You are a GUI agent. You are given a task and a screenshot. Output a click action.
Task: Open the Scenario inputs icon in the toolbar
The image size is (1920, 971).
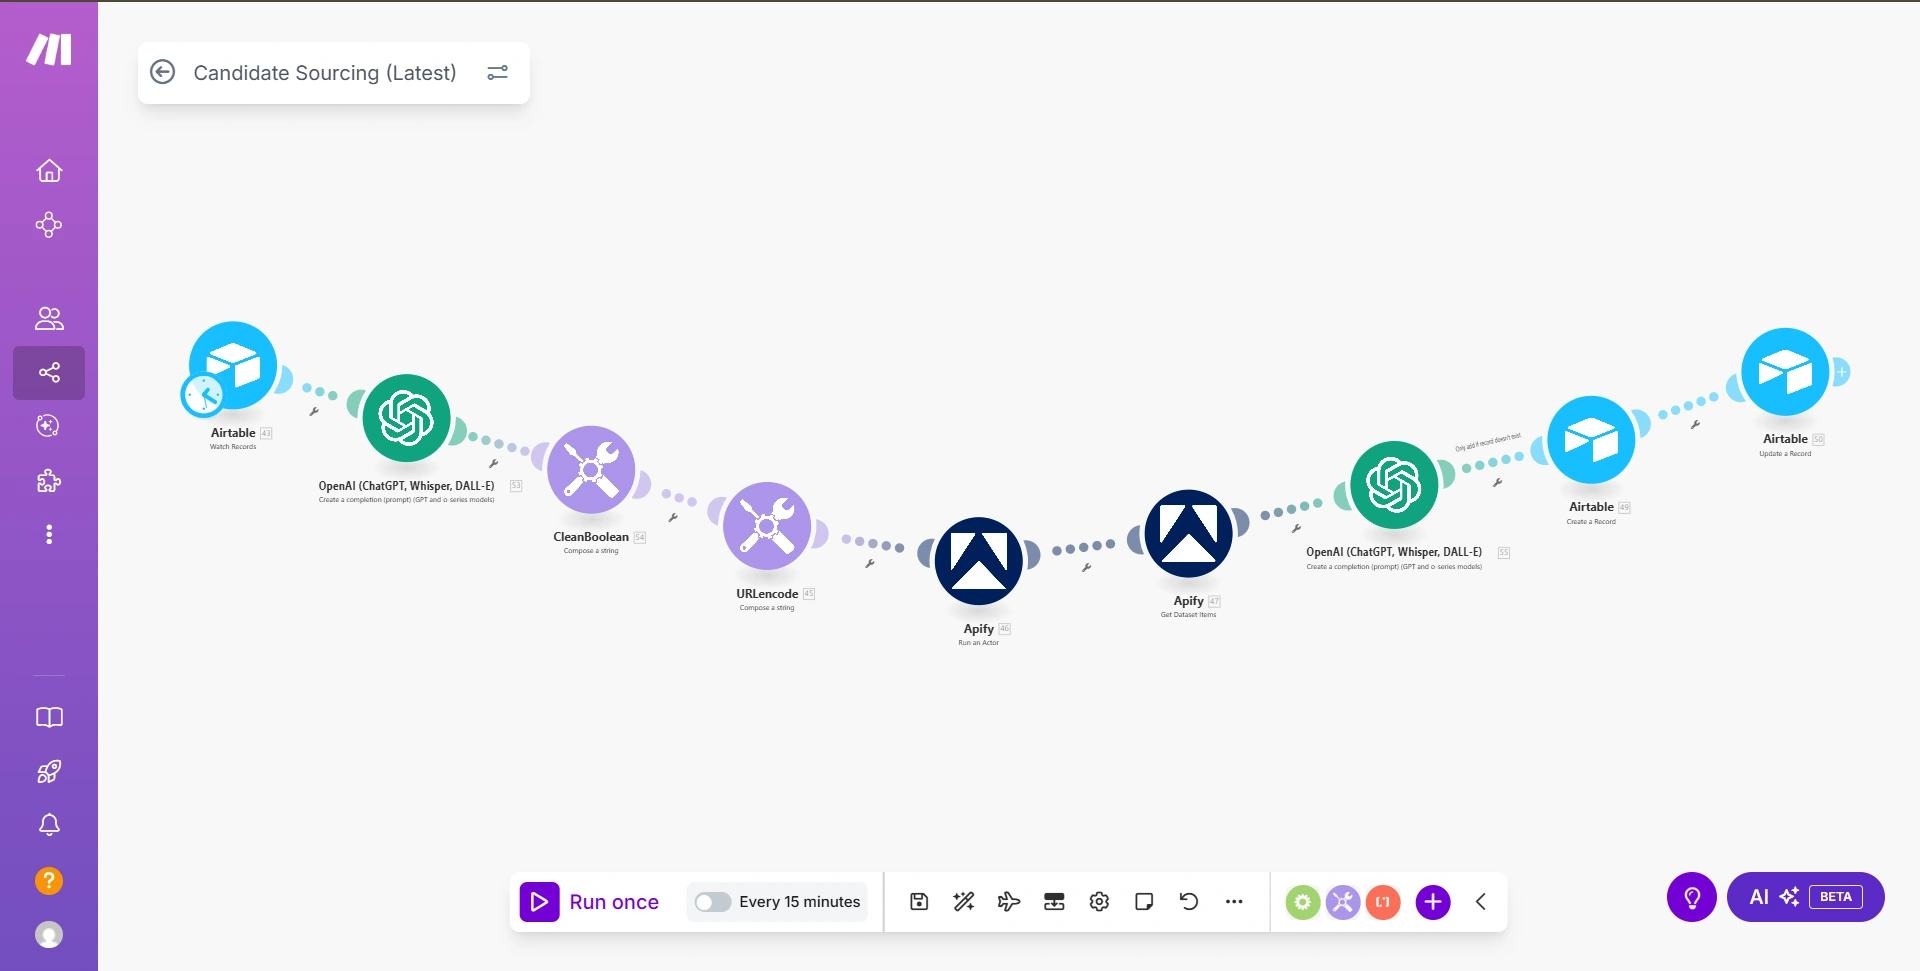coord(1054,902)
